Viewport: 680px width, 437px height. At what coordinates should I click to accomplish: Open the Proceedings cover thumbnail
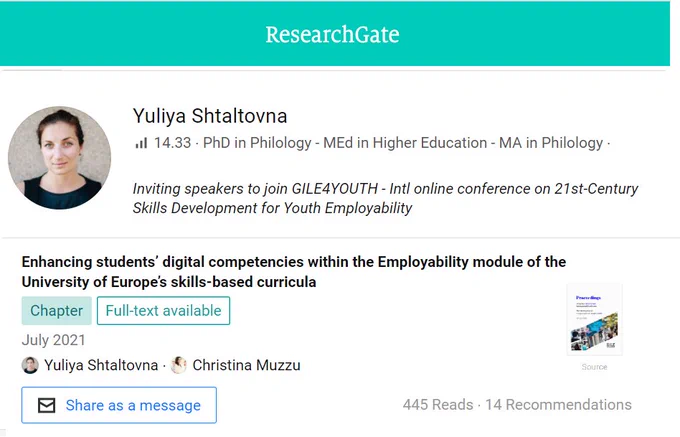pos(594,320)
